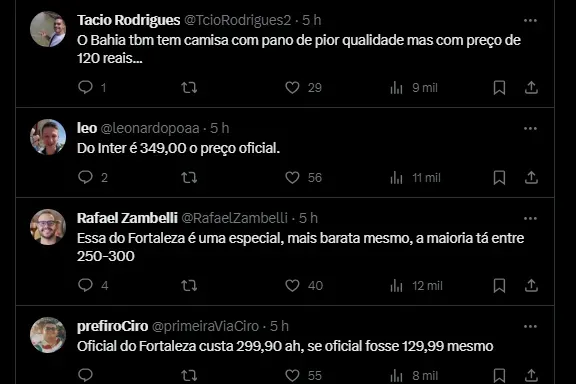Like Rafael Zambelli's tweet with 40 likes
Viewport: 576px width, 384px height.
click(x=292, y=286)
